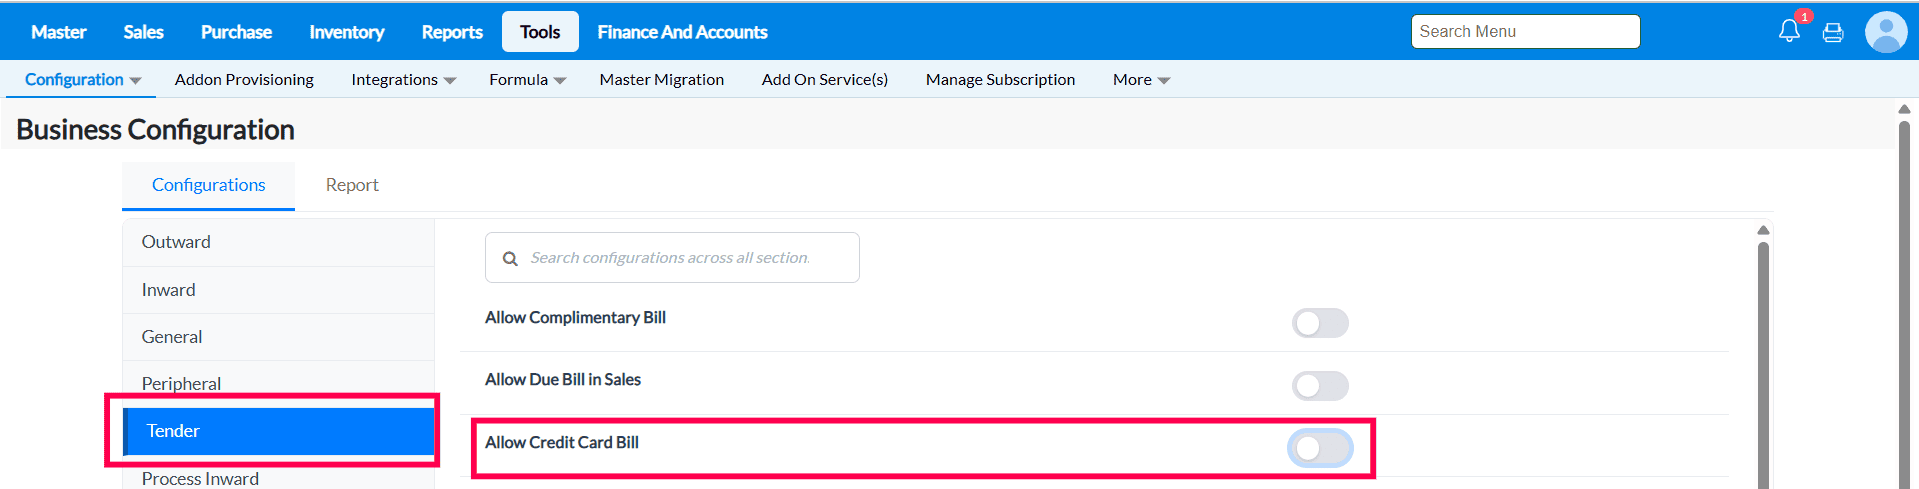The height and width of the screenshot is (489, 1919).
Task: Click the settings list scroll-up arrow
Action: (1763, 231)
